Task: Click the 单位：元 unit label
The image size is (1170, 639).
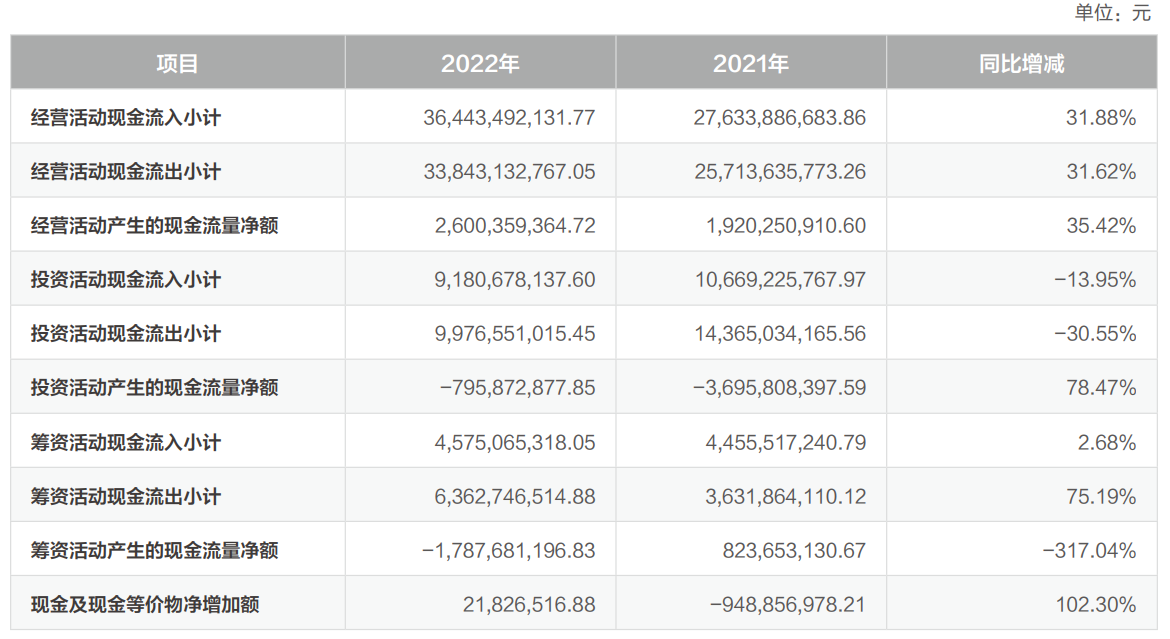Action: coord(1113,13)
